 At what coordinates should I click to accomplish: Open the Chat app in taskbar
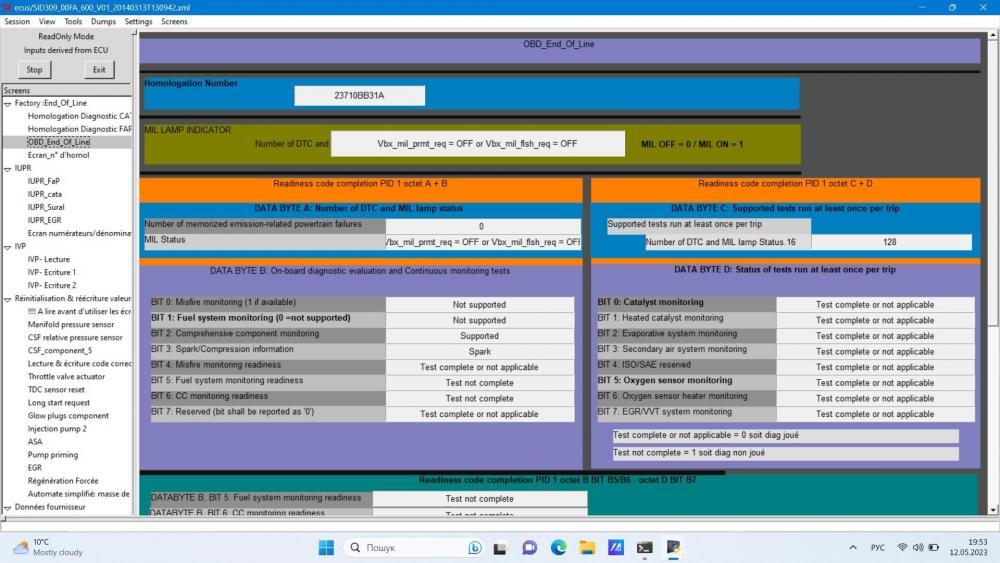point(529,548)
